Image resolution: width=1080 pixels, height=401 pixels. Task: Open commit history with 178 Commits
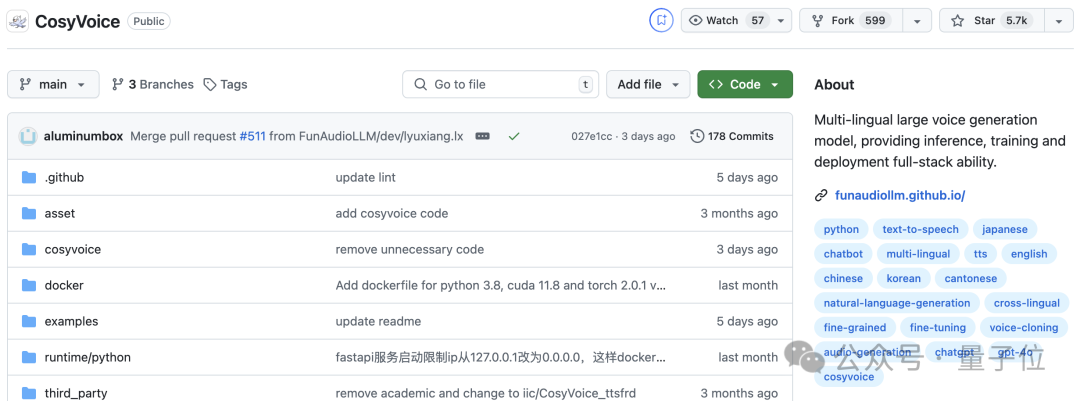coord(732,136)
